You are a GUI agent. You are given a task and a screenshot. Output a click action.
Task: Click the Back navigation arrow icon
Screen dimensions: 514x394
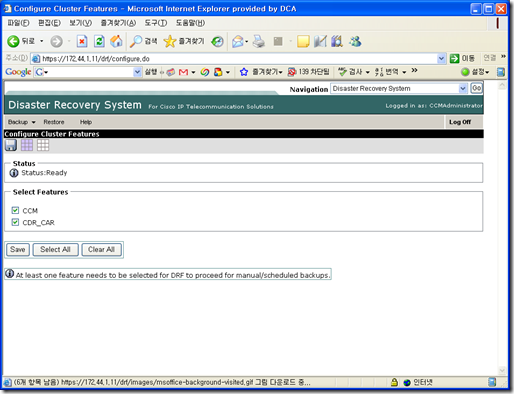pos(13,41)
